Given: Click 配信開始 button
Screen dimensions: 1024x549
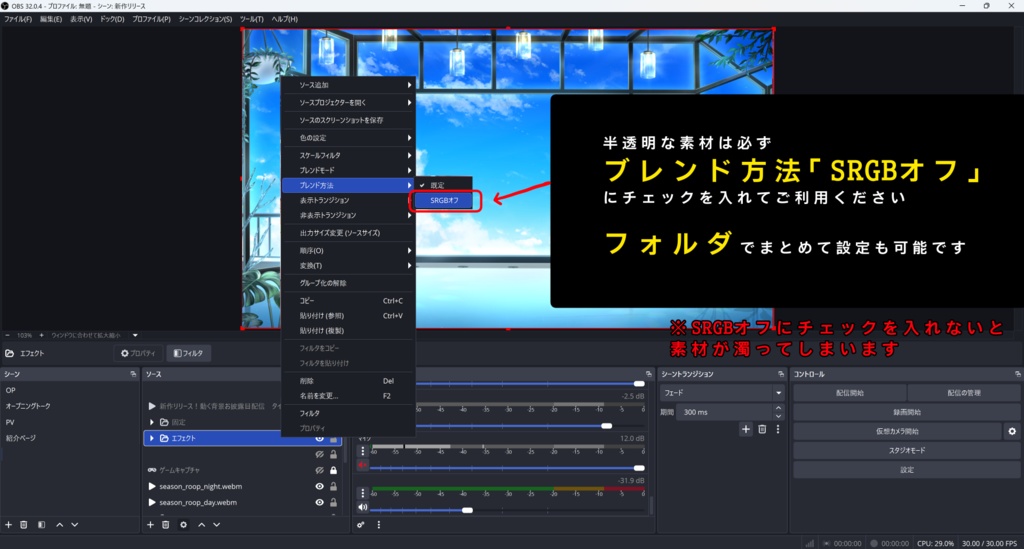Looking at the screenshot, I should 850,393.
